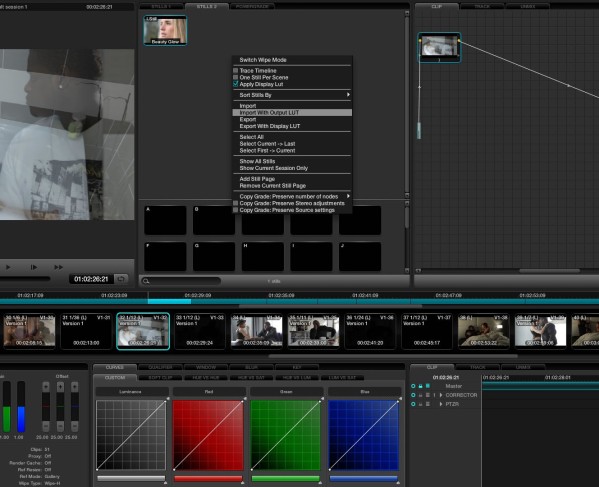Toggle the Master track lock icon
599x487 pixels.
pyautogui.click(x=420, y=386)
